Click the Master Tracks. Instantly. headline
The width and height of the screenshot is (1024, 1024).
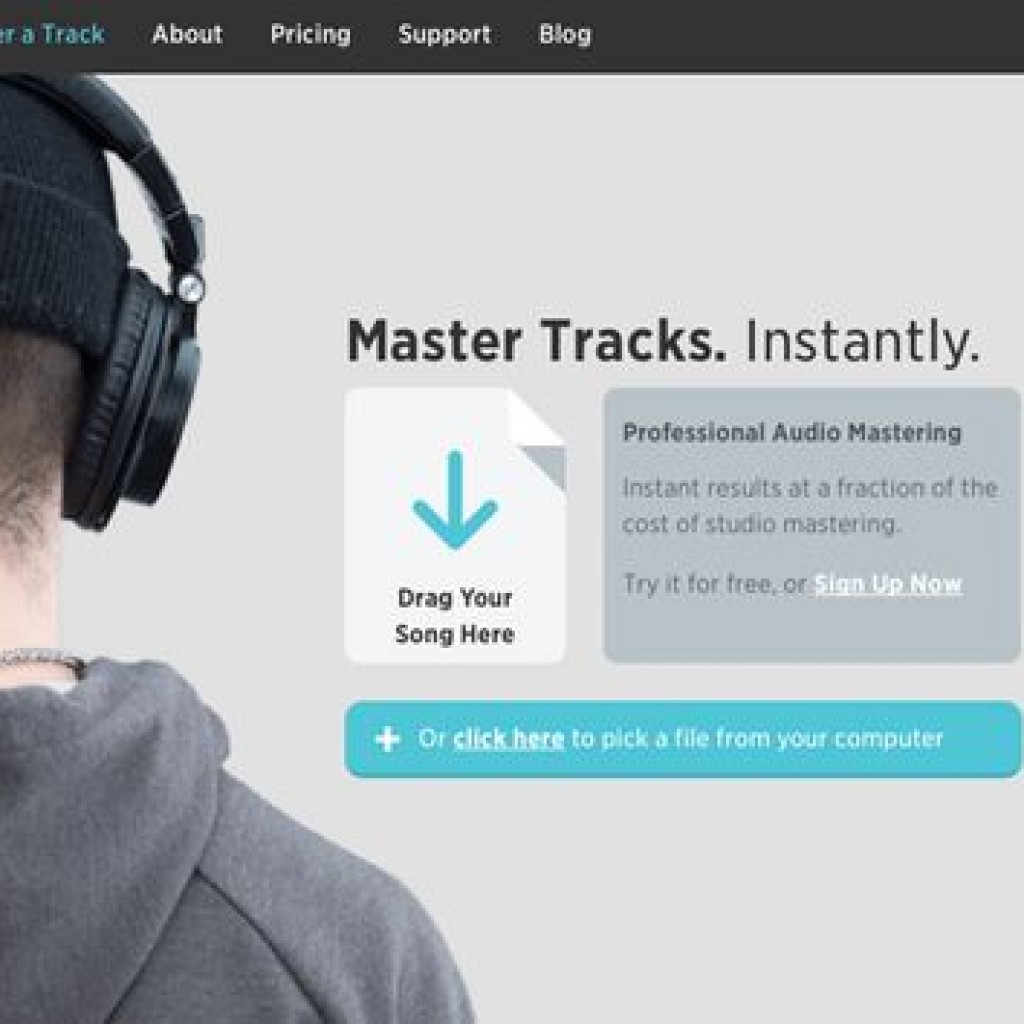click(664, 341)
